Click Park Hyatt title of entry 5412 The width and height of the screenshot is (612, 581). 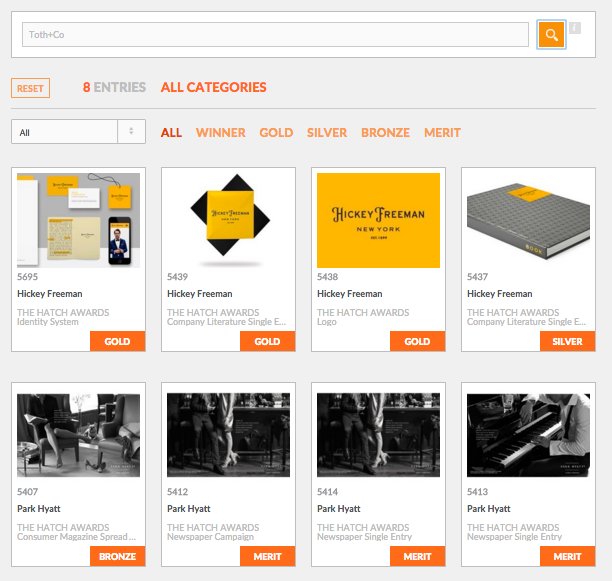coord(189,509)
